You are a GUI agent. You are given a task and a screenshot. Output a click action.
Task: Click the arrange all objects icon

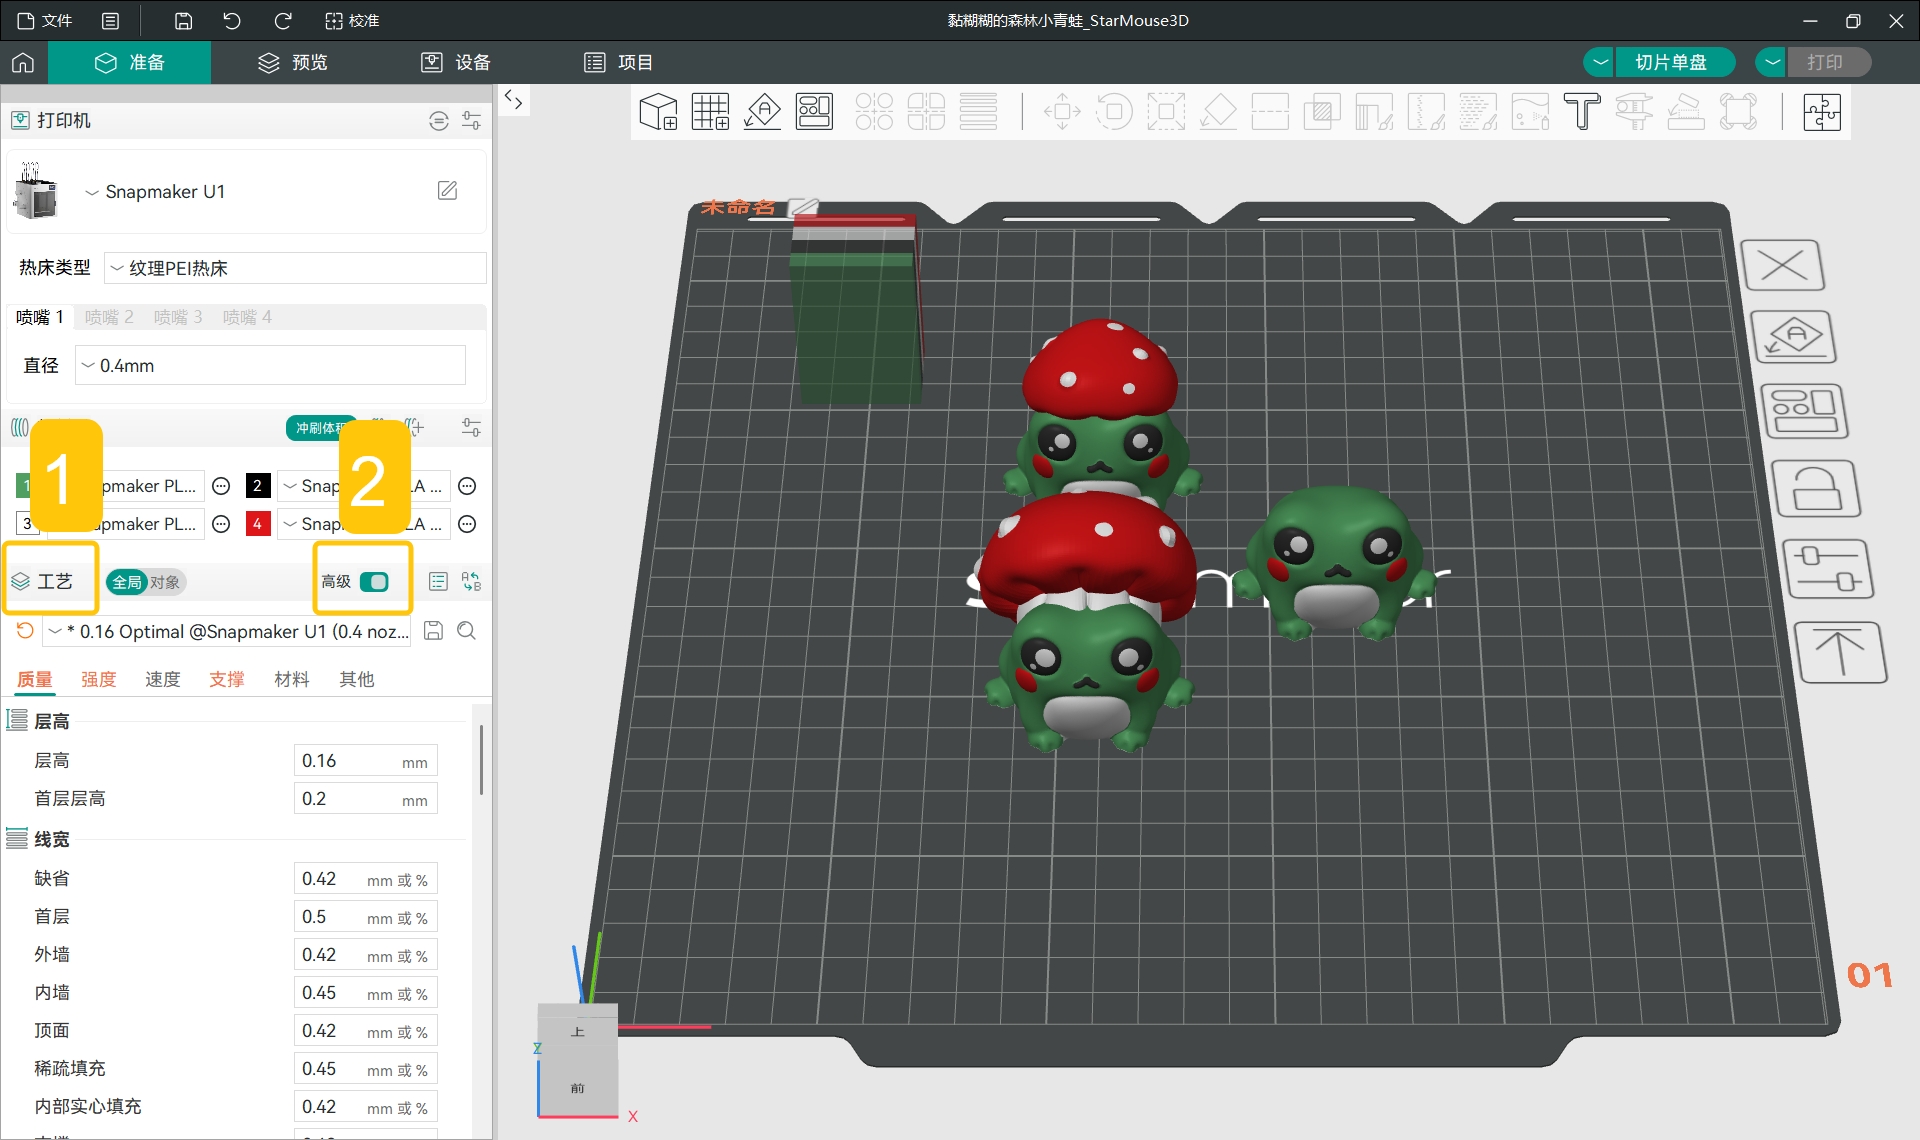click(814, 111)
